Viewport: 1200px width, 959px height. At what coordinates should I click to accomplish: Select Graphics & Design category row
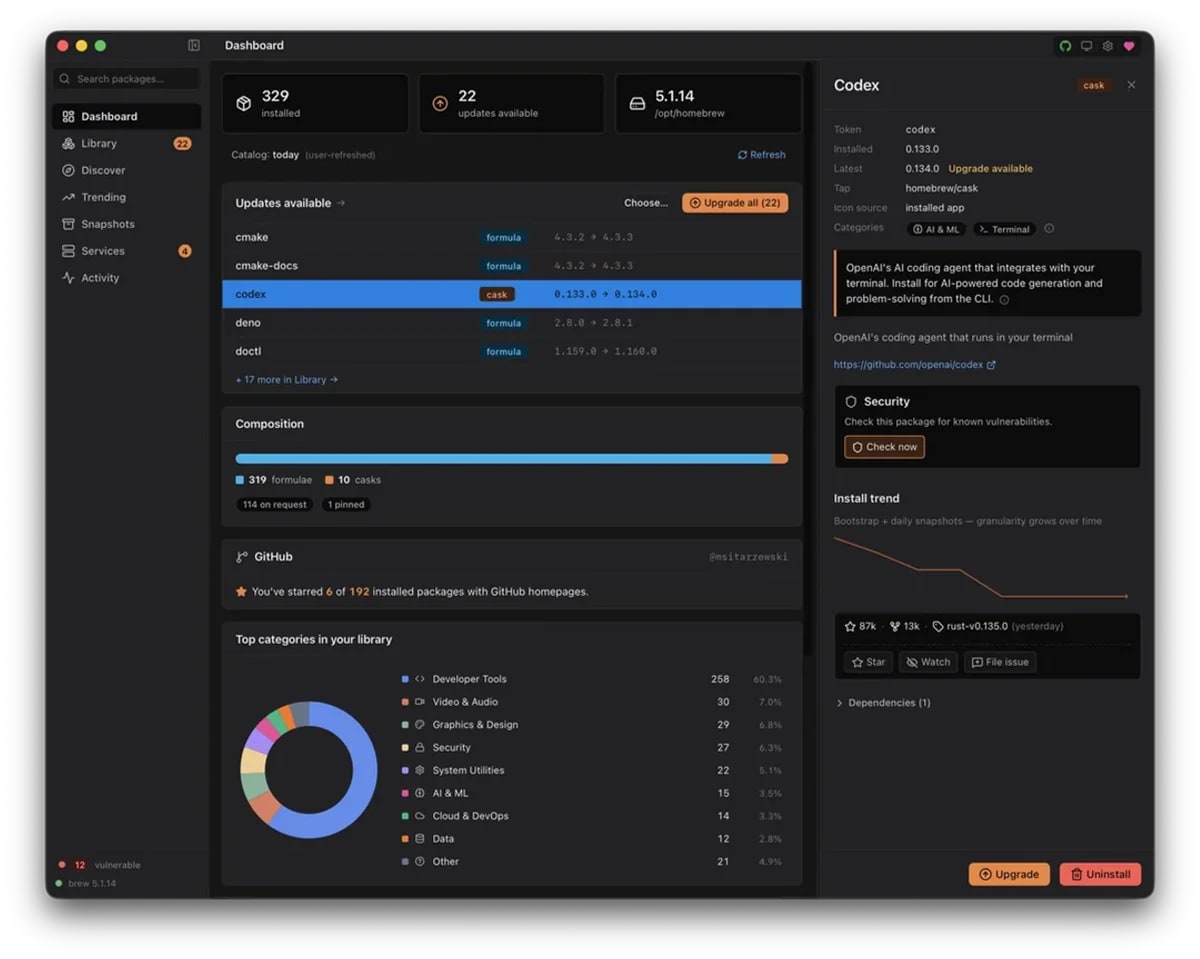592,725
